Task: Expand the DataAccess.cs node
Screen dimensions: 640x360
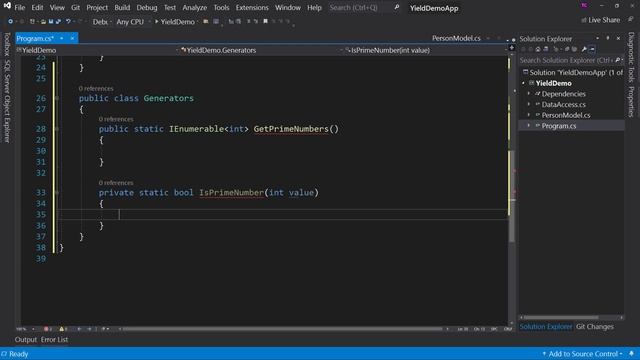Action: click(529, 104)
